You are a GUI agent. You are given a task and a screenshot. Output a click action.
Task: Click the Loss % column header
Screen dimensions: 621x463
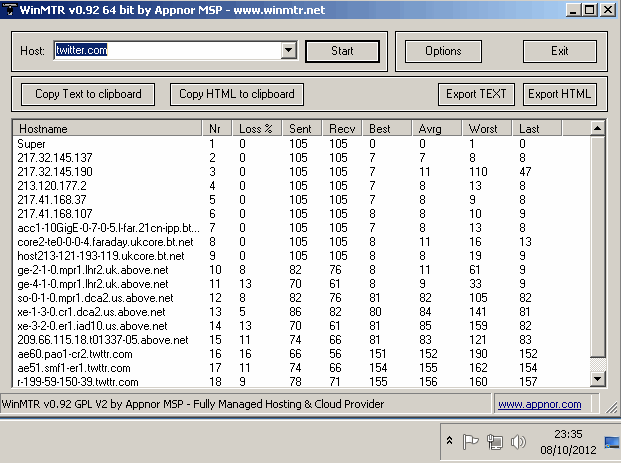click(x=257, y=129)
